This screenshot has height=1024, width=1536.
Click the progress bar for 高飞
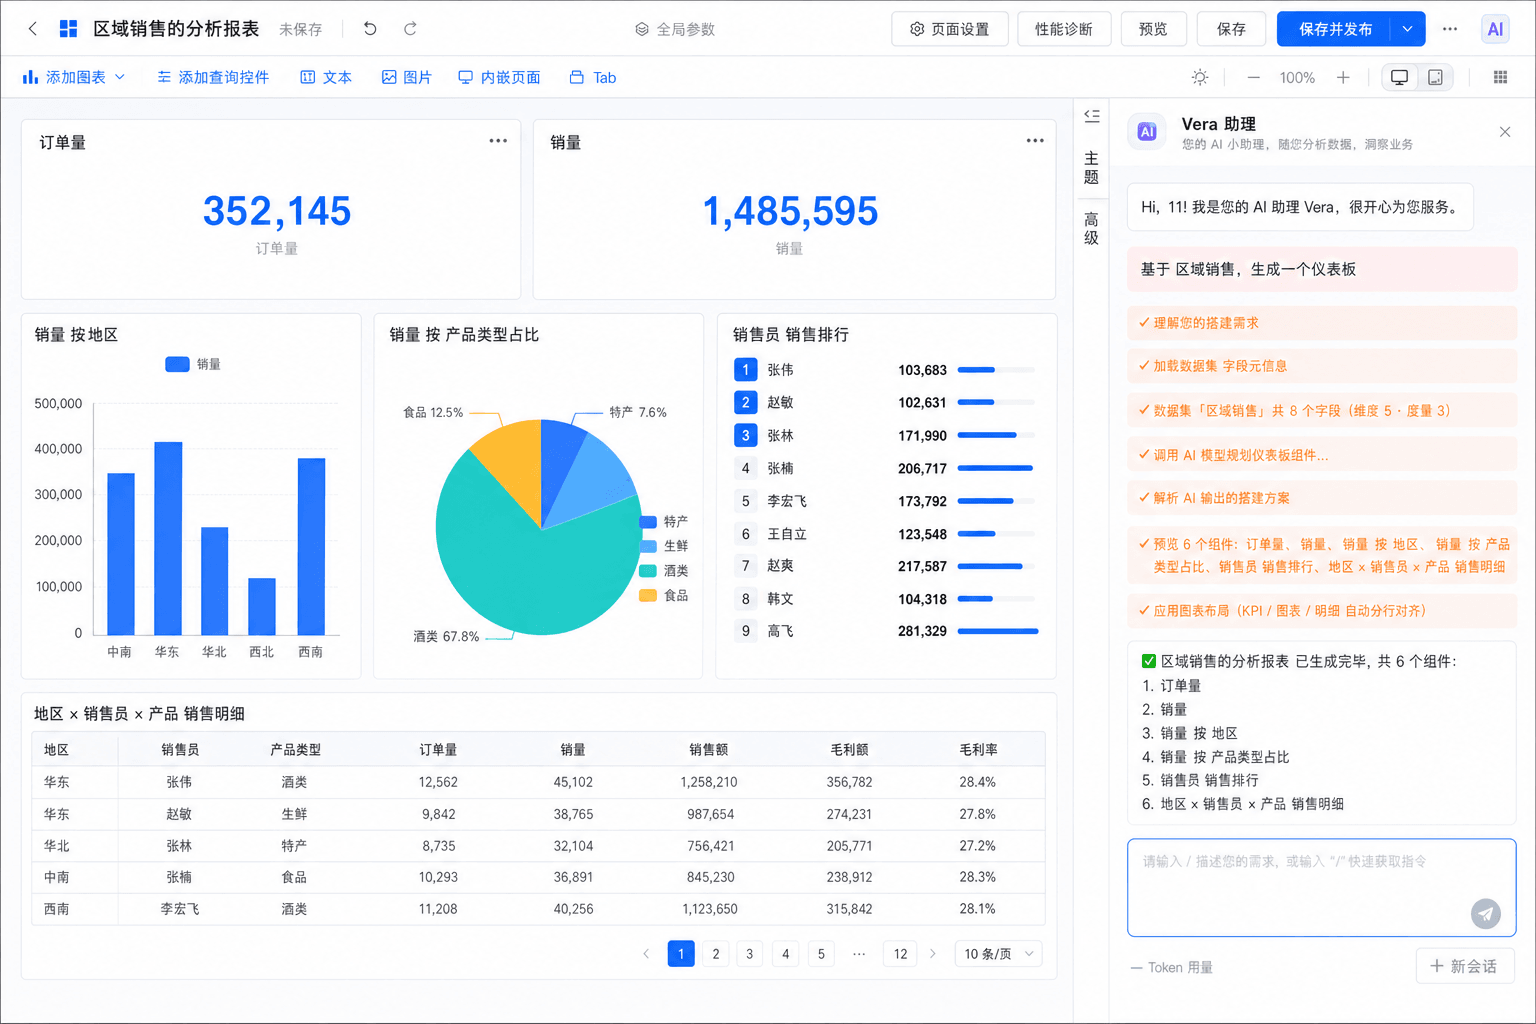(x=997, y=631)
